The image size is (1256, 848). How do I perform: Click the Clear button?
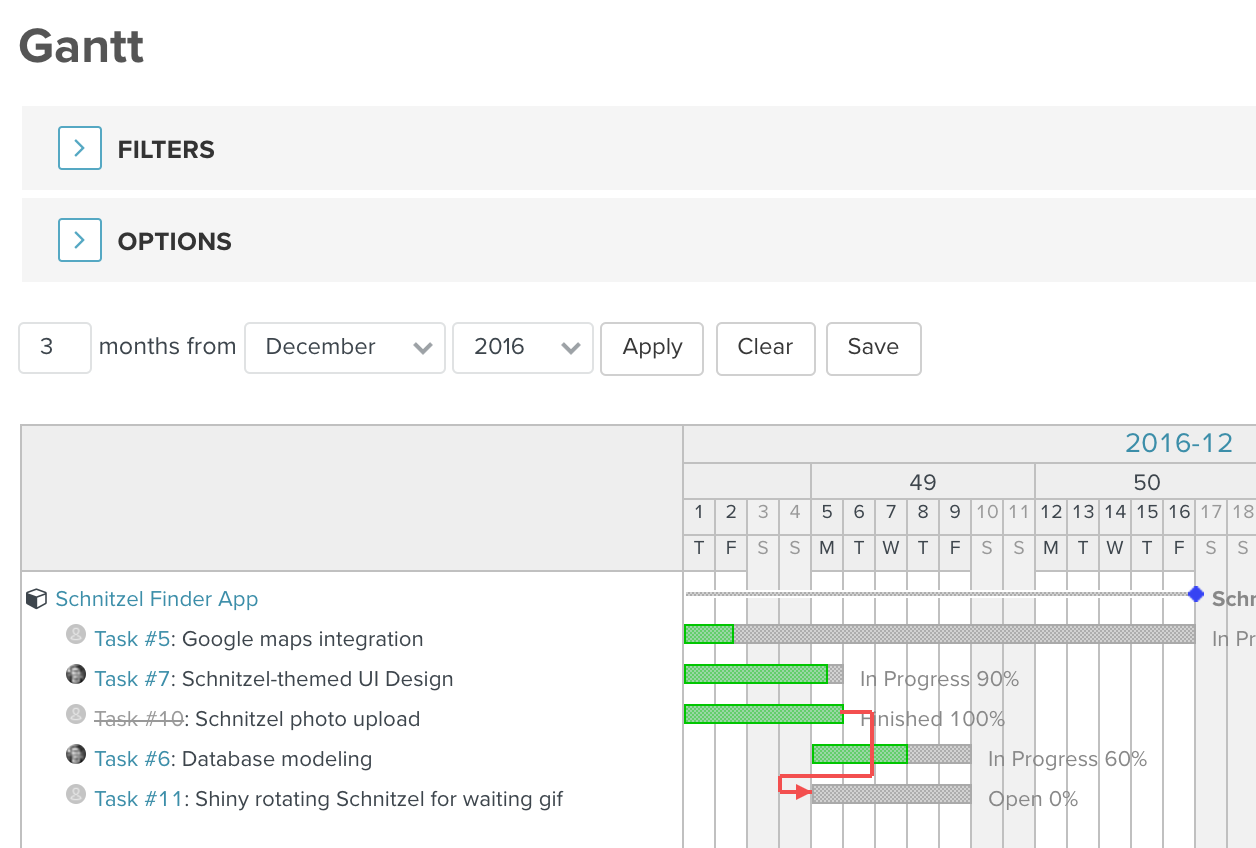[765, 348]
